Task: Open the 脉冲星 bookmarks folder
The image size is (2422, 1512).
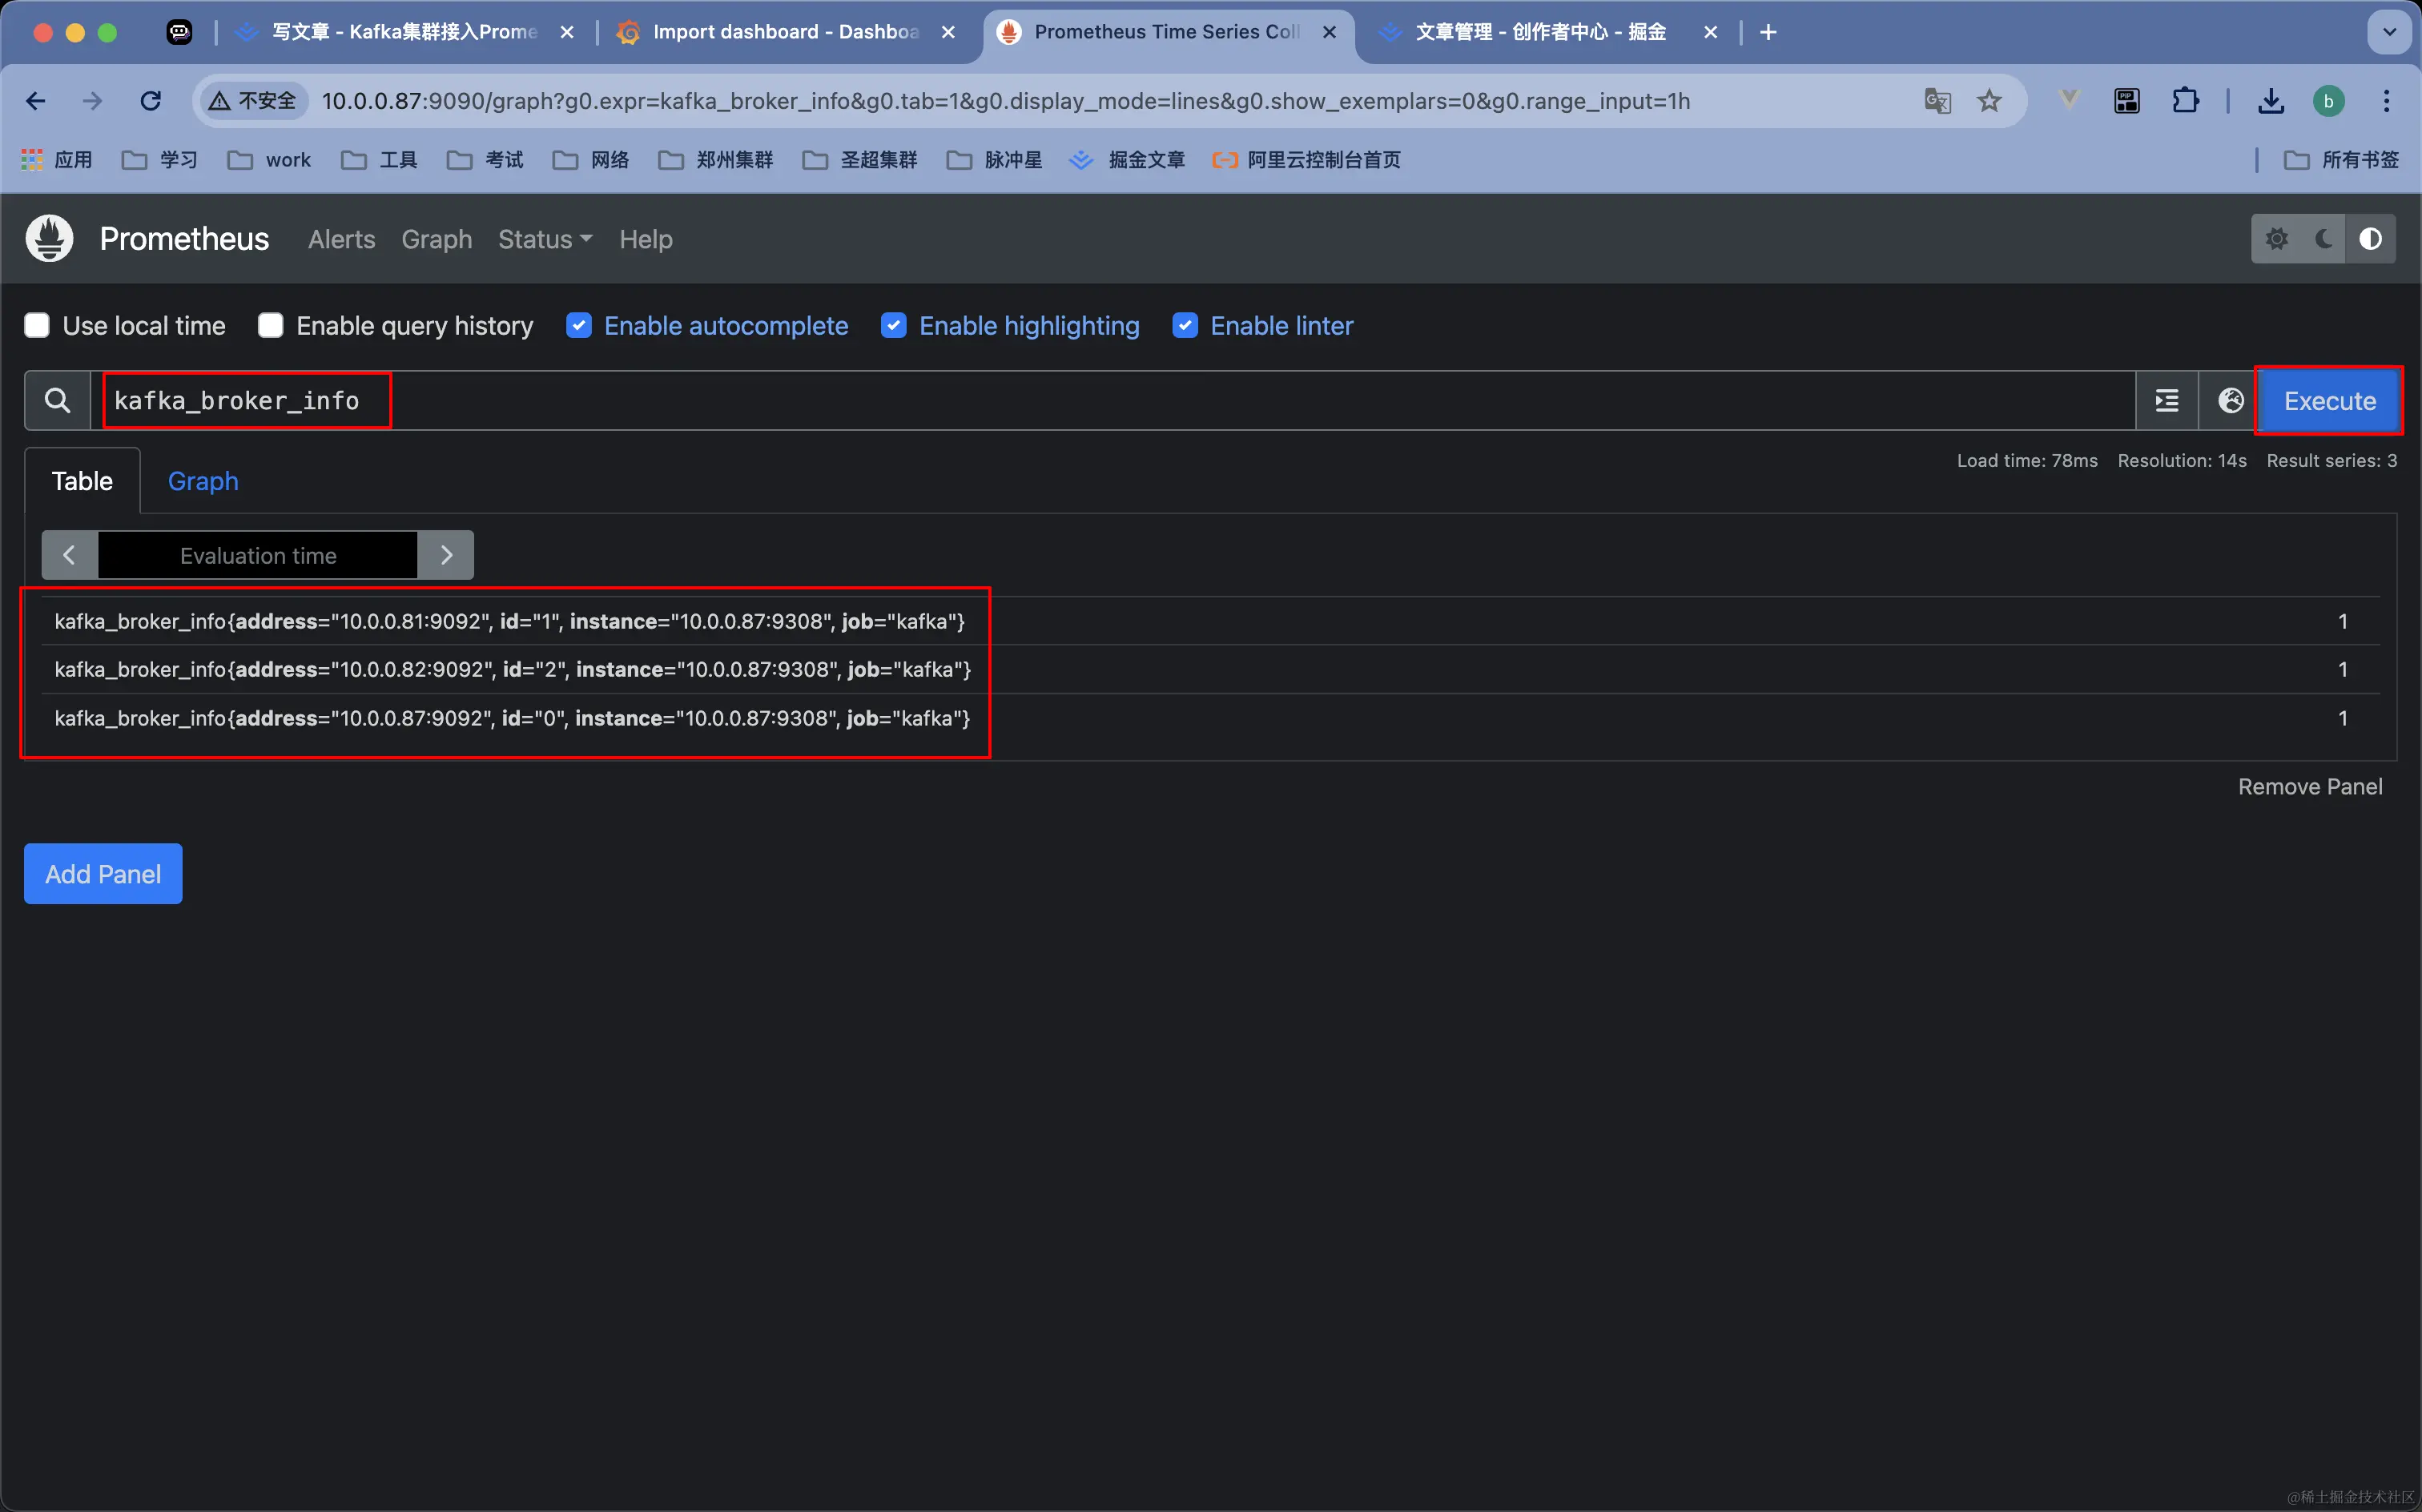Action: click(995, 160)
